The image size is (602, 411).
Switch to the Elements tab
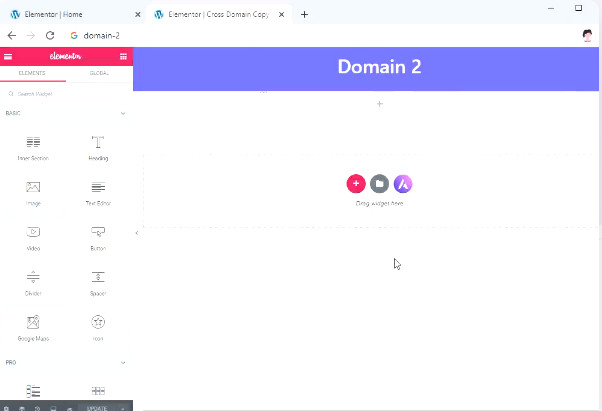[32, 73]
